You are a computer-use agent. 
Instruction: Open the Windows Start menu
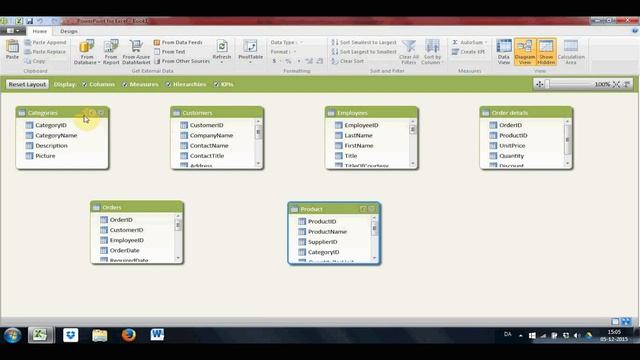tap(12, 336)
